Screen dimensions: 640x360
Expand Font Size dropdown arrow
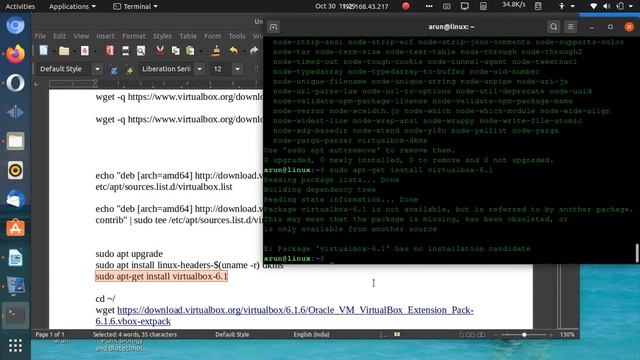(237, 69)
